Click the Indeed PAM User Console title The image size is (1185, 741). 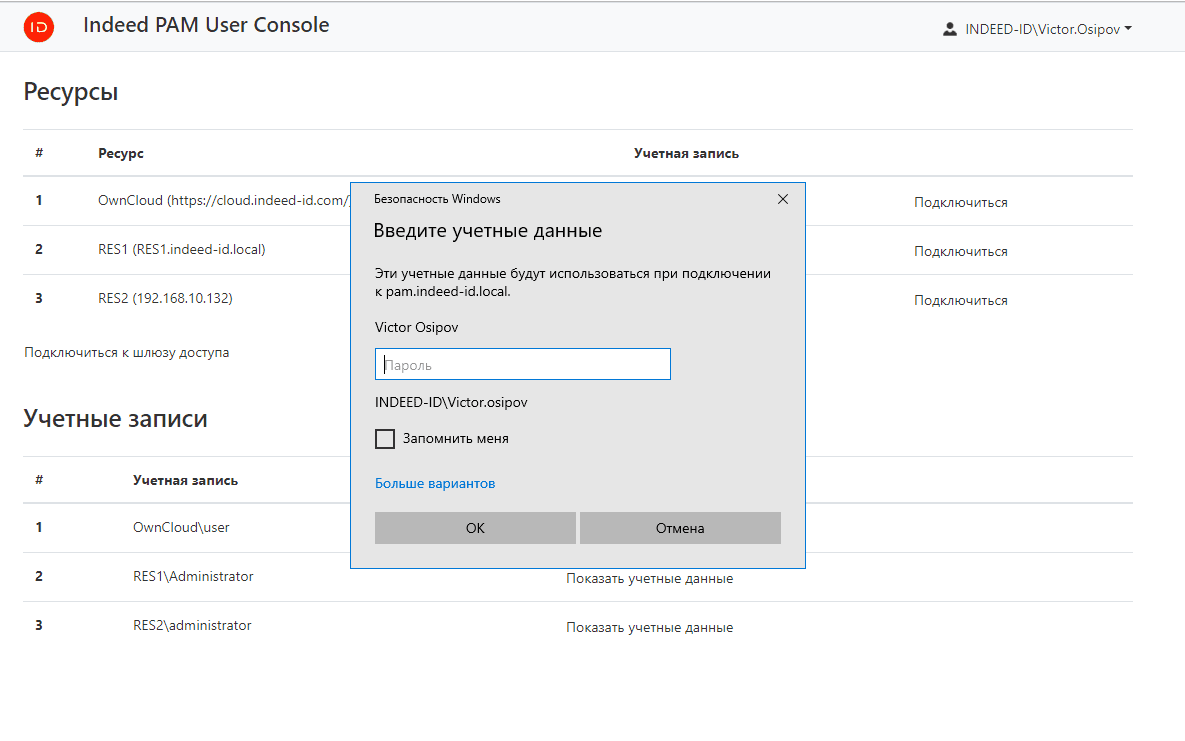(206, 25)
